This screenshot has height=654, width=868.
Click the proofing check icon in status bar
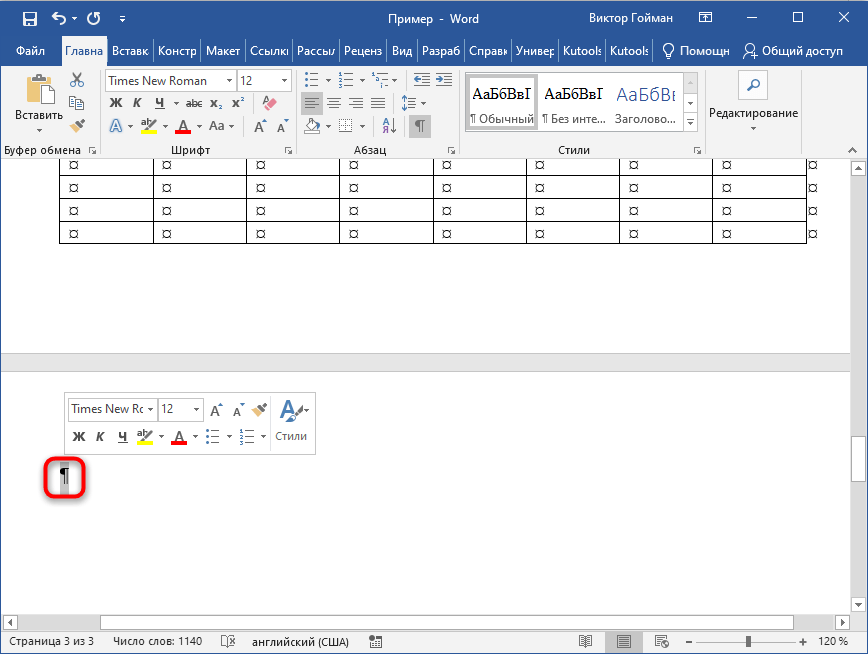228,641
